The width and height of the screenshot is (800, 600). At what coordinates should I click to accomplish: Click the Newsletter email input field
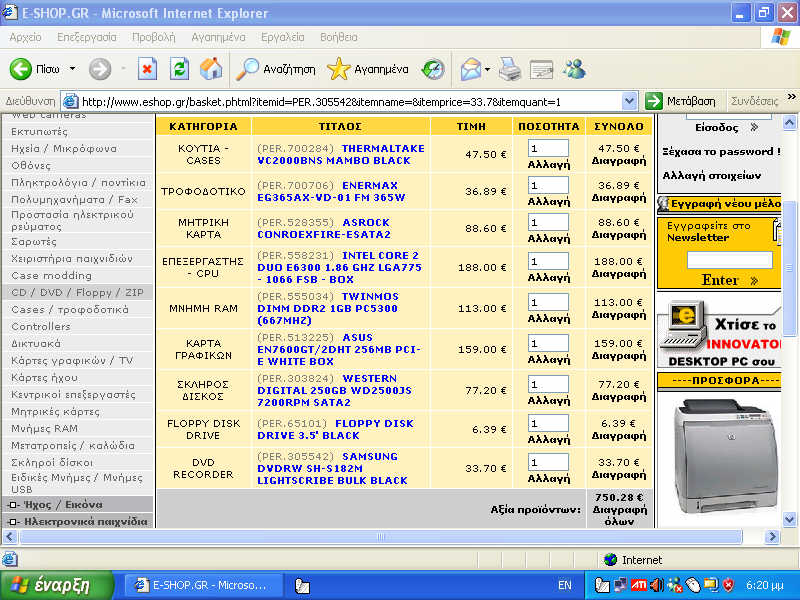click(729, 260)
